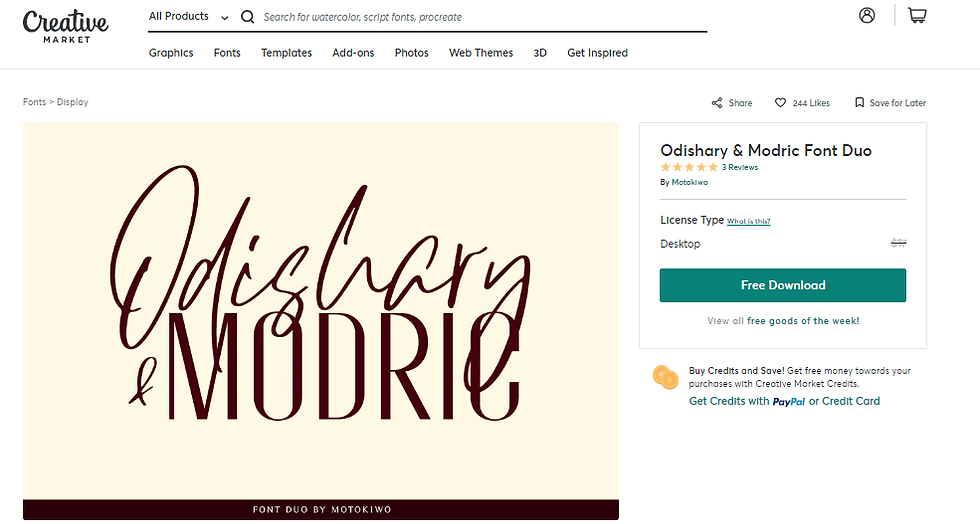Click the Share icon
Image resolution: width=980 pixels, height=524 pixels.
[717, 103]
